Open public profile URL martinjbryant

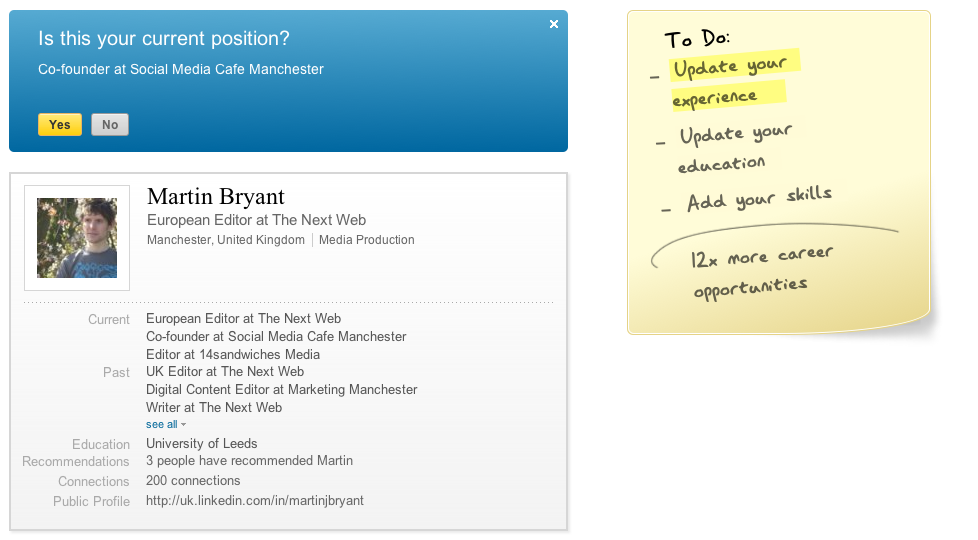254,501
